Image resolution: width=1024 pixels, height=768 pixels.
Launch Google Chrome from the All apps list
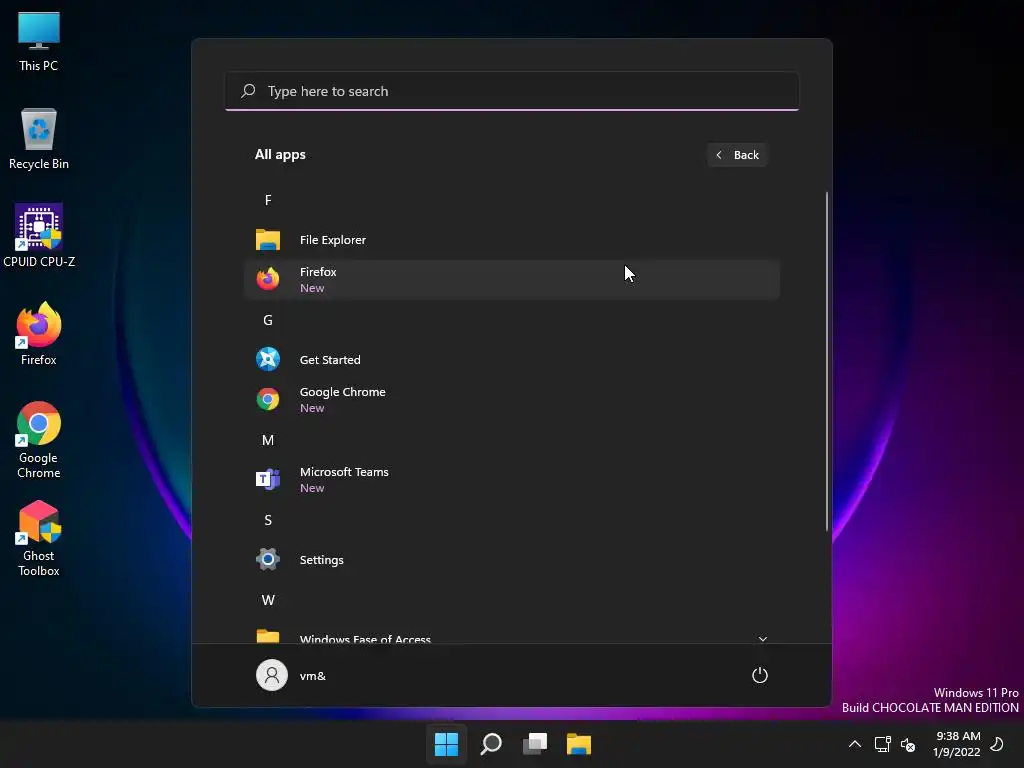click(511, 400)
